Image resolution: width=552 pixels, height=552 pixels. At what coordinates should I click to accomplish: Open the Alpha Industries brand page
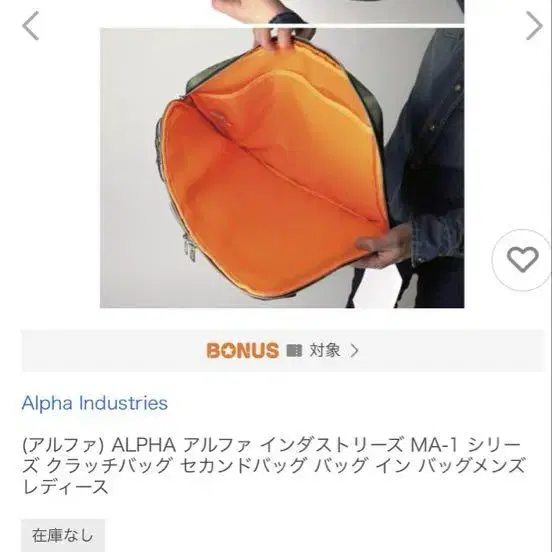pos(94,403)
